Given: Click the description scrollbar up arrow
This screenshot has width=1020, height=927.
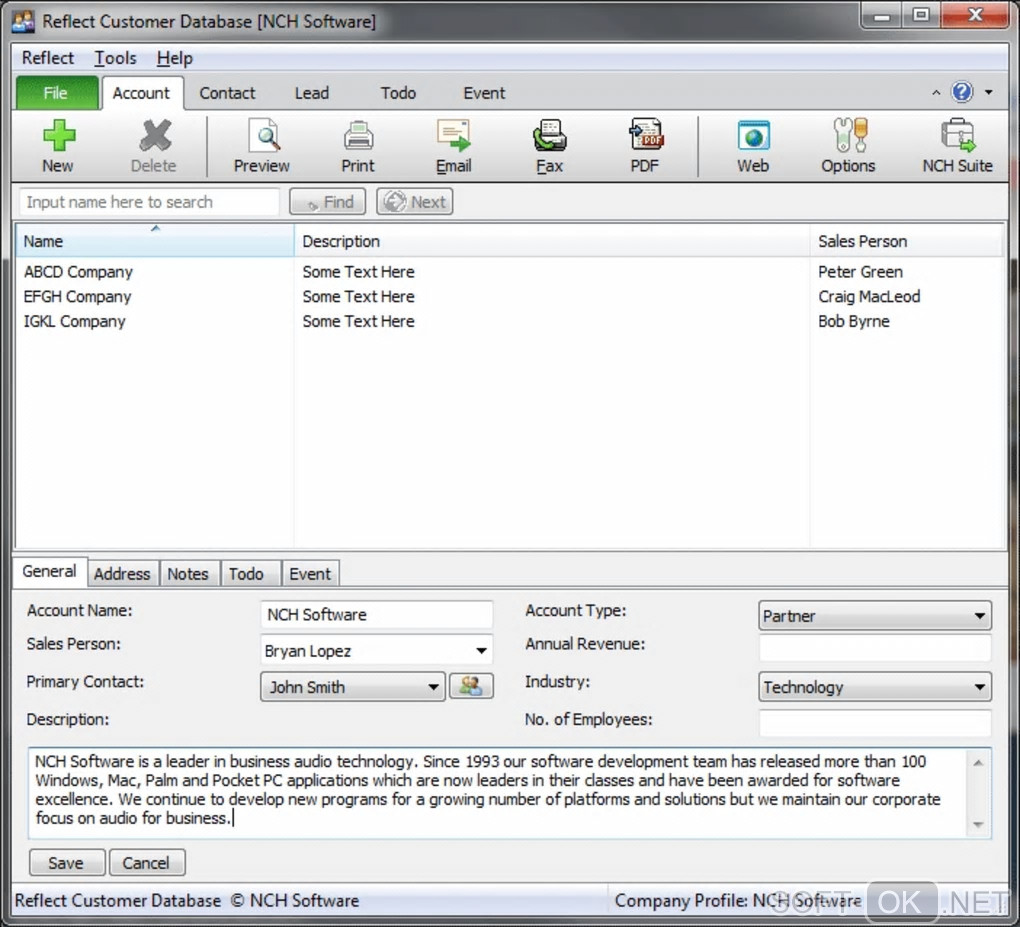Looking at the screenshot, I should [978, 762].
